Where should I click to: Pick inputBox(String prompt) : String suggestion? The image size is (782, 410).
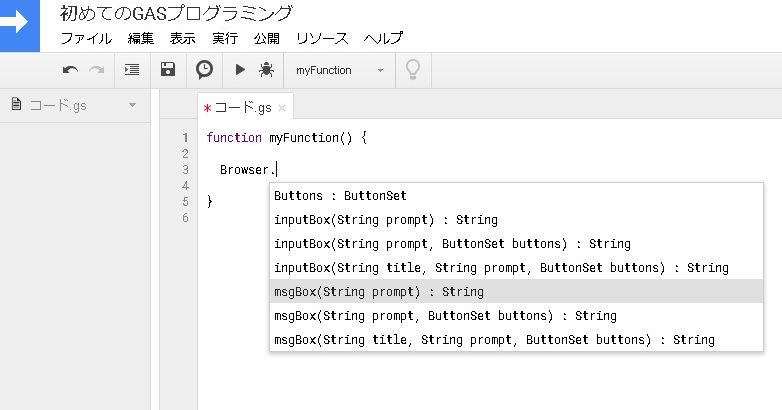[385, 220]
